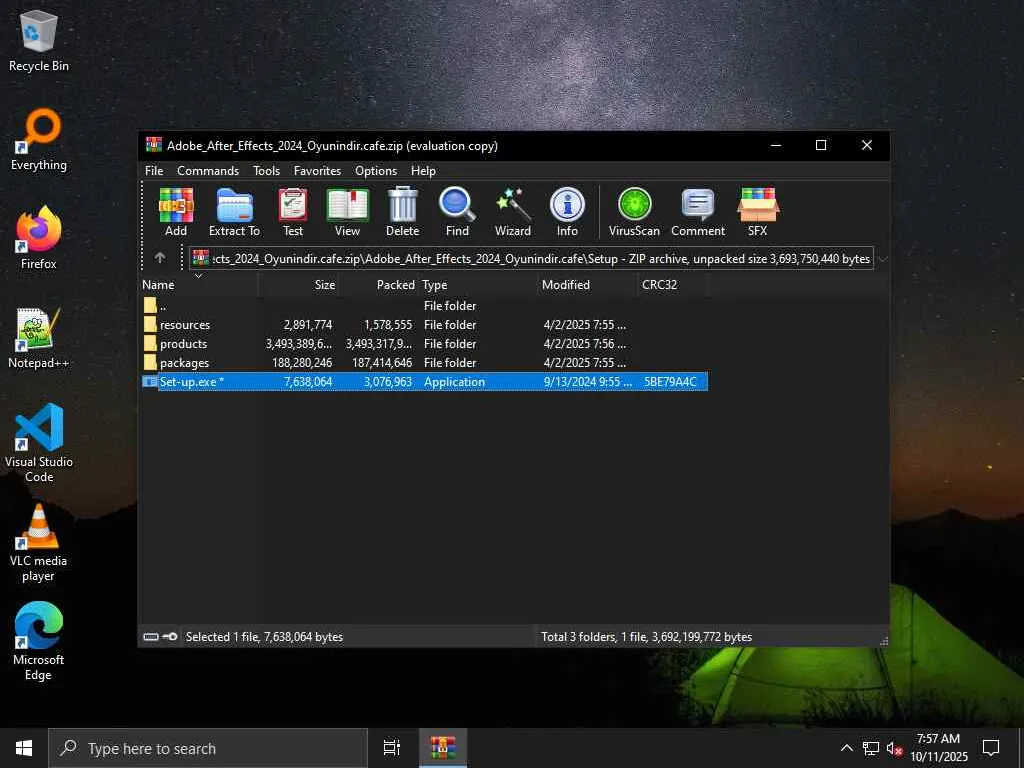Click the address path field
The width and height of the screenshot is (1024, 768).
531,259
